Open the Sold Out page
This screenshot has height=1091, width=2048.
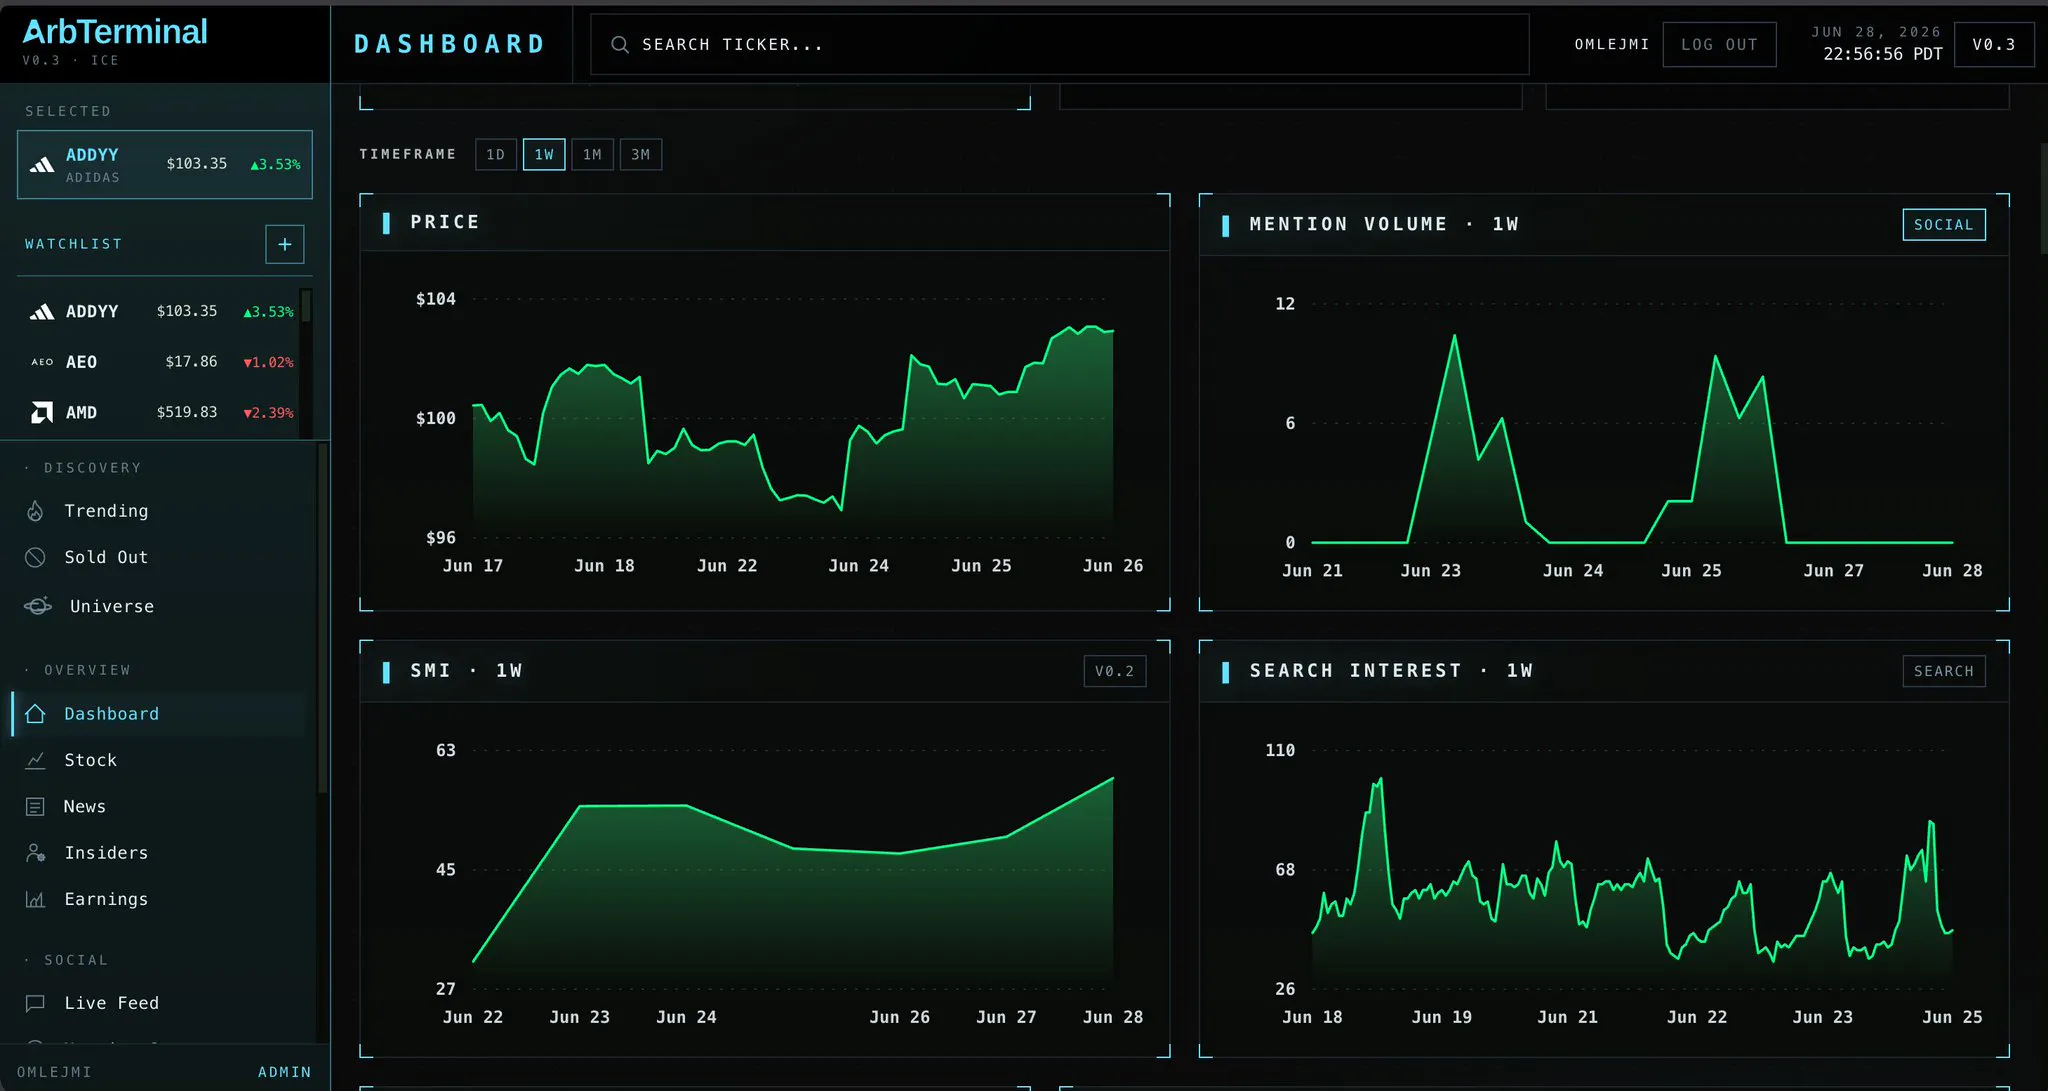pos(106,557)
